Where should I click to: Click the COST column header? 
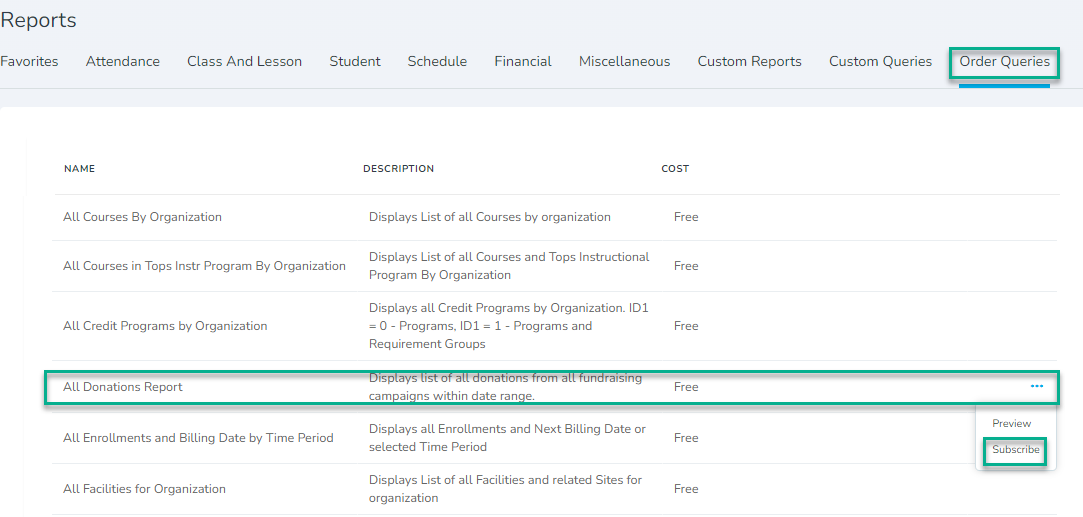tap(675, 169)
